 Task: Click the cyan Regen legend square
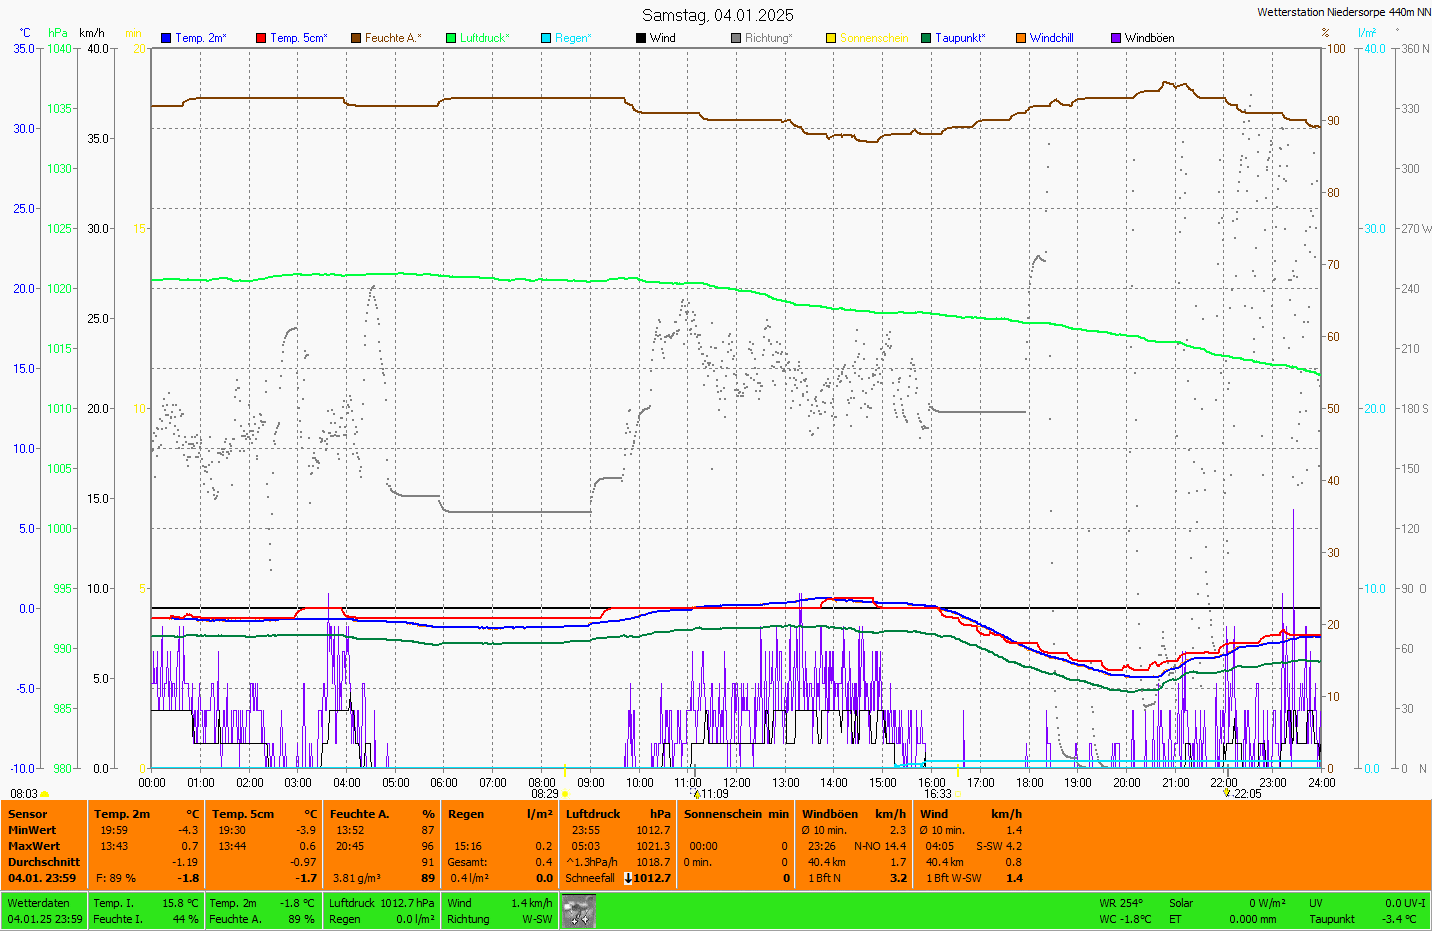[546, 38]
